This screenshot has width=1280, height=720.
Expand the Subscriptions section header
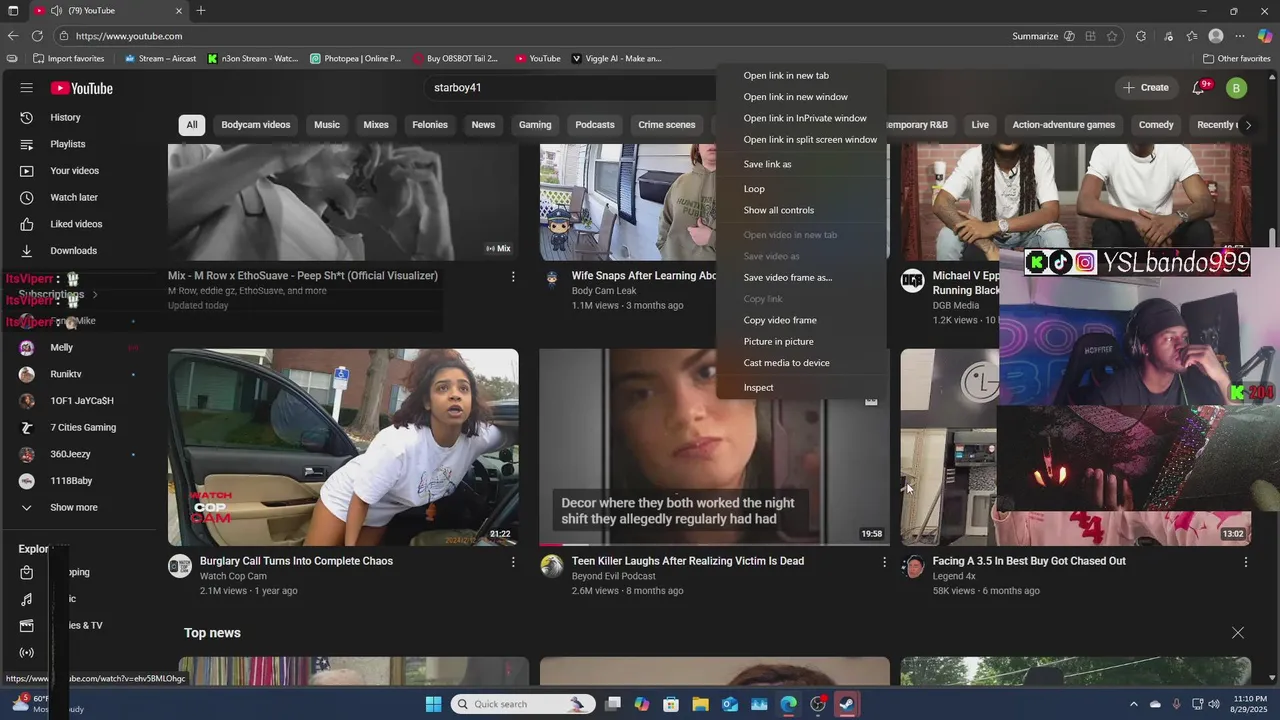coord(58,295)
